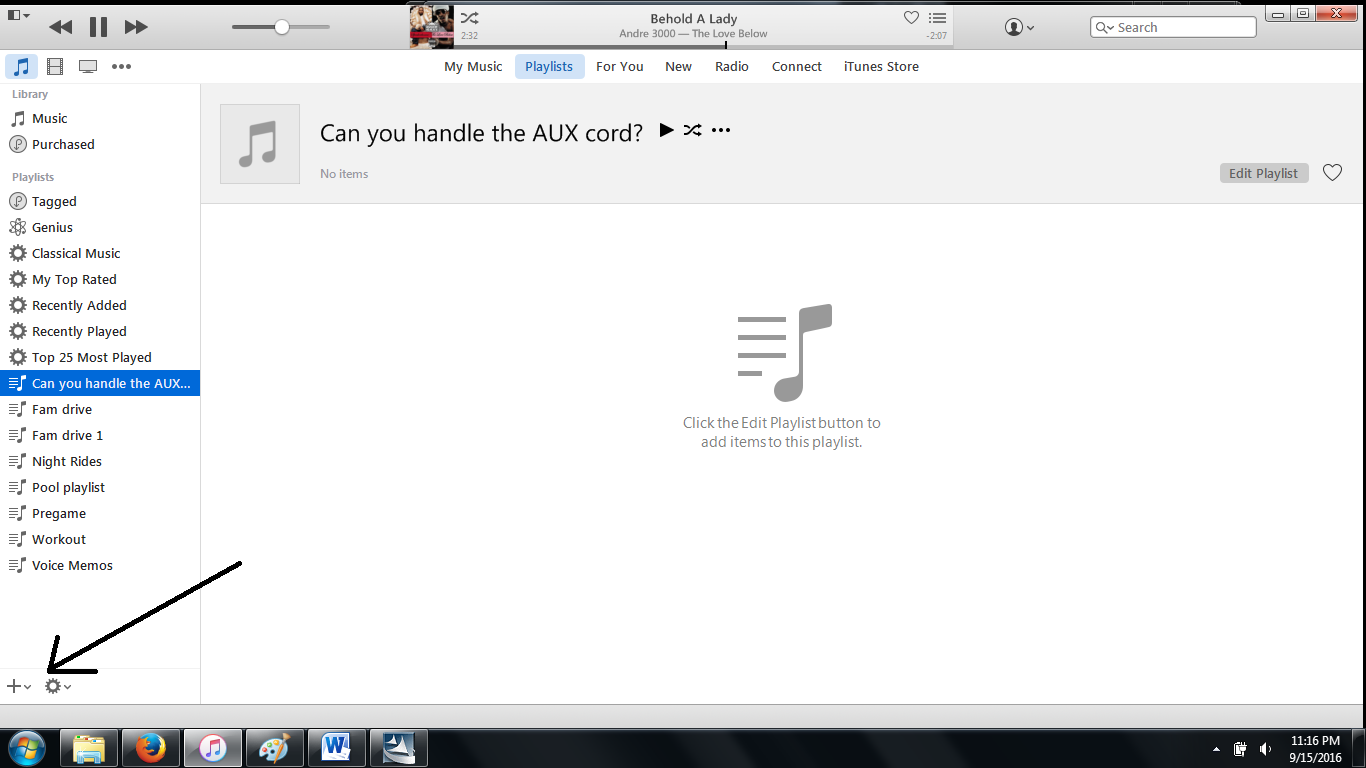Open Music in the Library sidebar
Image resolution: width=1366 pixels, height=768 pixels.
click(100, 118)
